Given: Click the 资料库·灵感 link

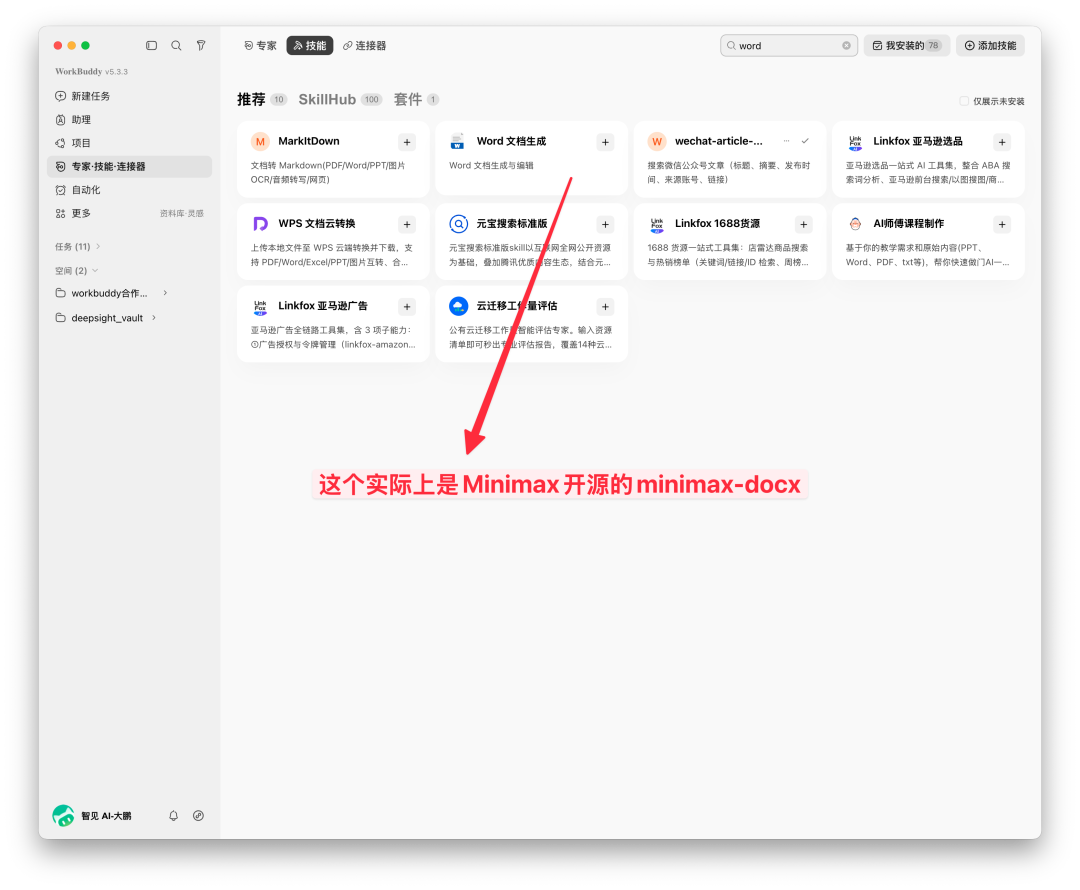Looking at the screenshot, I should (182, 214).
